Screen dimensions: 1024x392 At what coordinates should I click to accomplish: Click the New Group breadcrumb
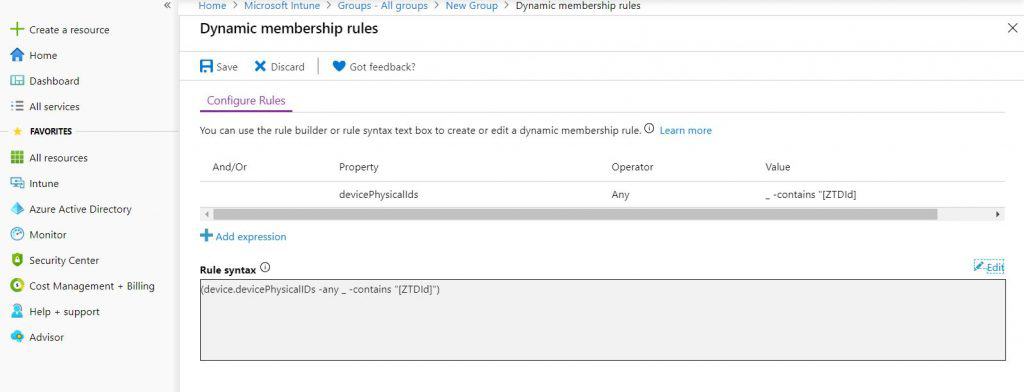coord(472,6)
